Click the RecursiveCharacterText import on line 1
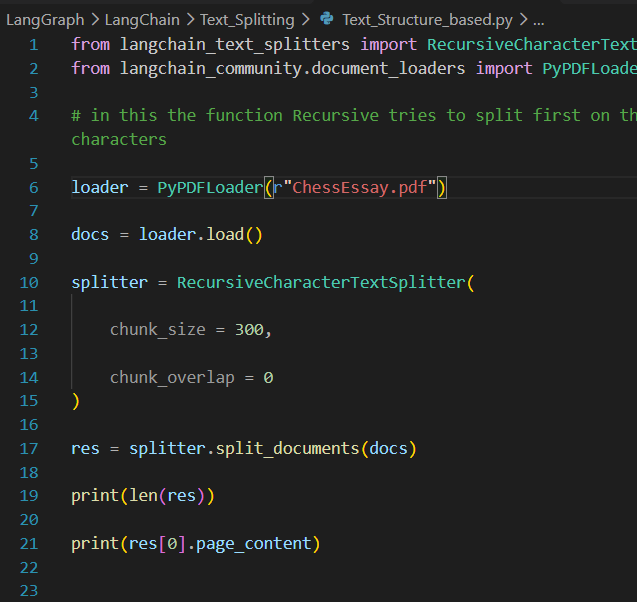The width and height of the screenshot is (637, 602). coord(532,45)
